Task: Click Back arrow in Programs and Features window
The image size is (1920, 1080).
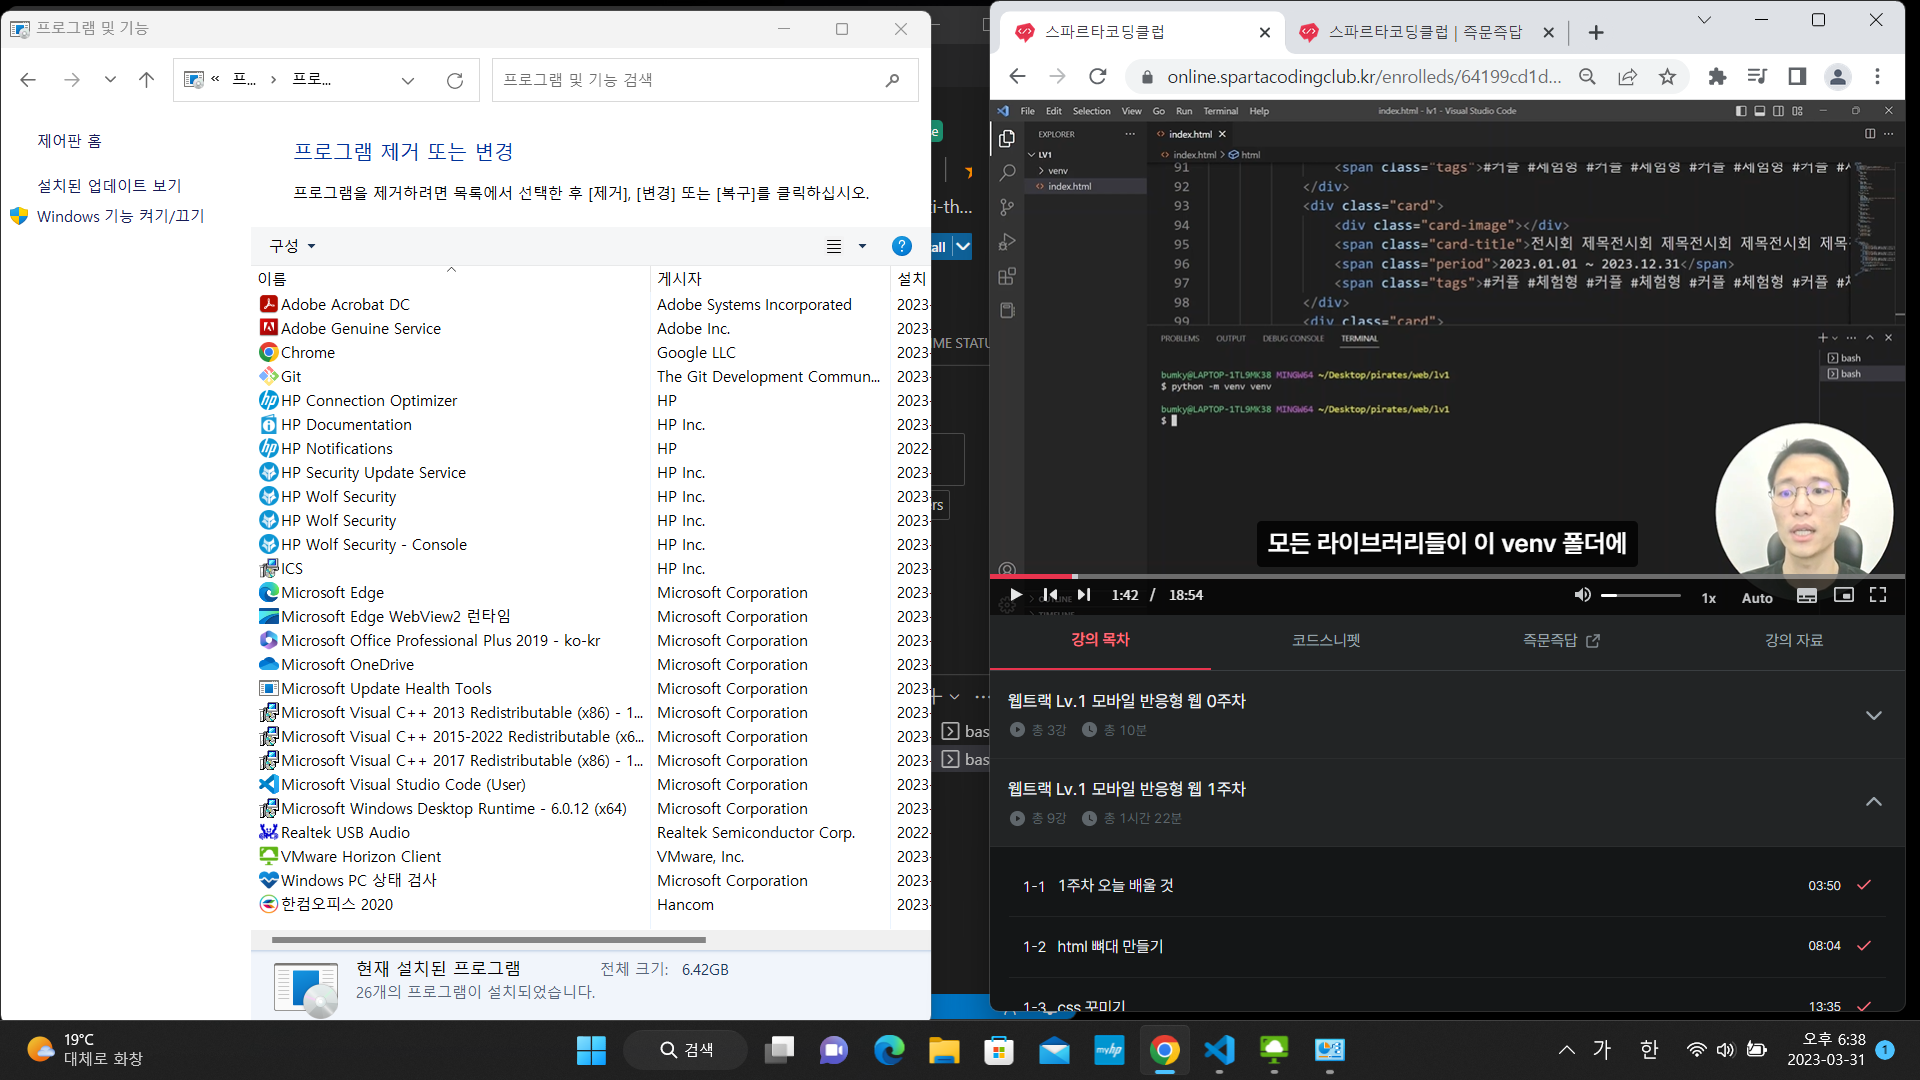Action: [28, 80]
